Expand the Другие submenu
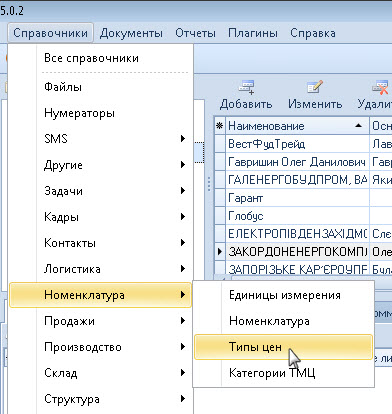This screenshot has width=392, height=414. pyautogui.click(x=100, y=165)
